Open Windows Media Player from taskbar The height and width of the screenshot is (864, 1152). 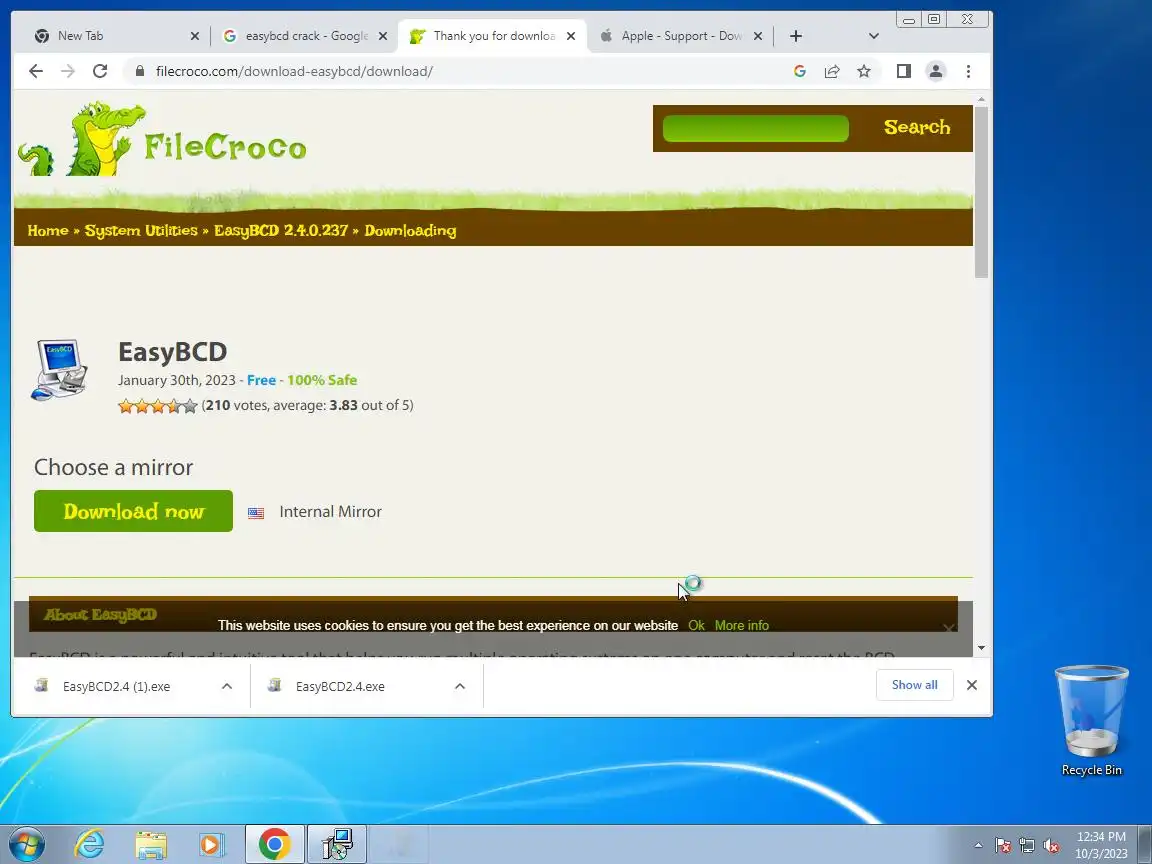coord(211,844)
